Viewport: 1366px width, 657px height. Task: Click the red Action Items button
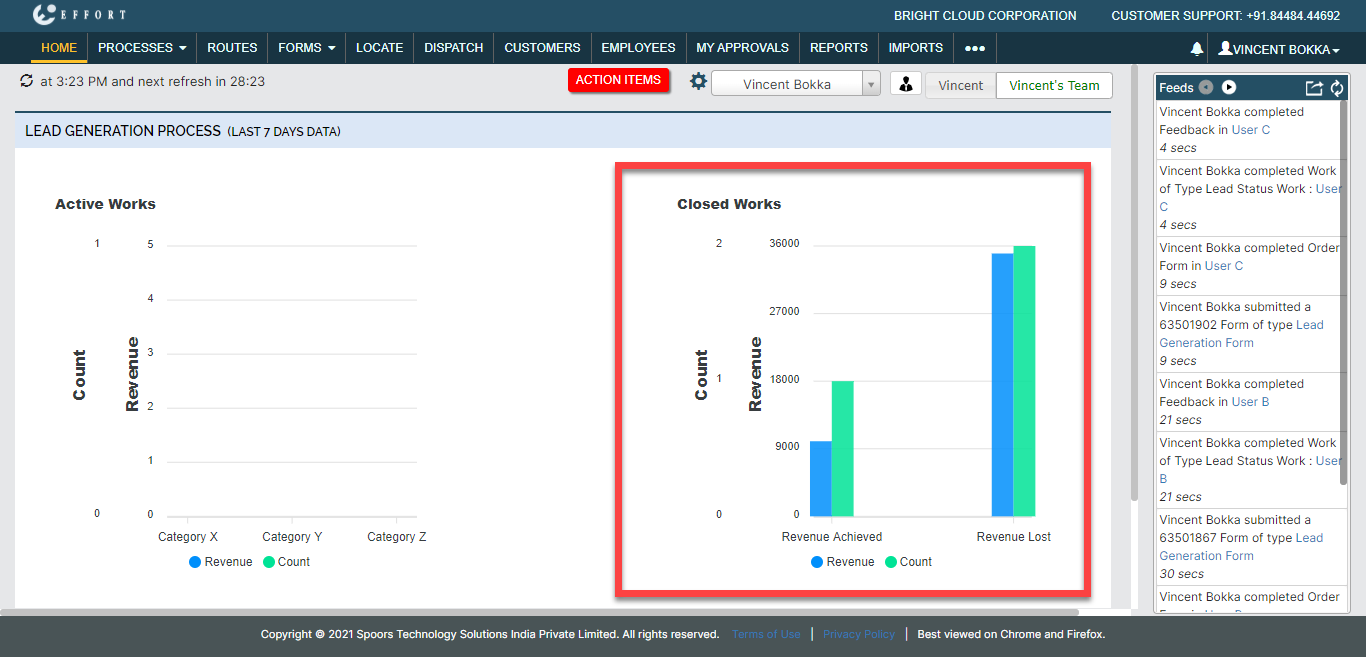[x=618, y=80]
